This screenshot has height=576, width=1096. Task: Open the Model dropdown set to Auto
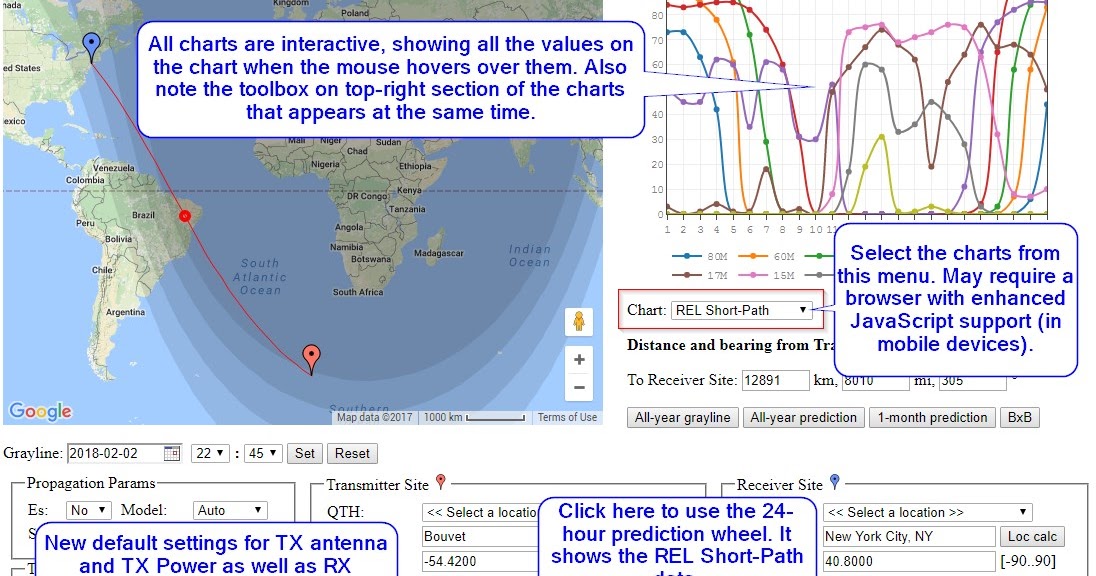[x=230, y=509]
